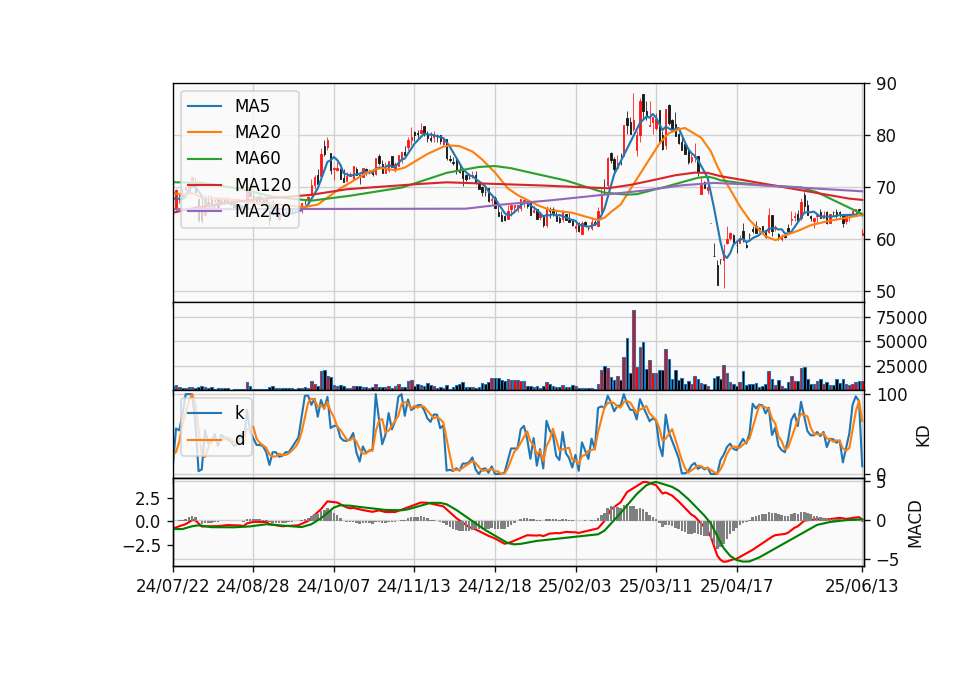This screenshot has width=960, height=690.
Task: Click the MACD left axis value 0.0
Action: (x=148, y=522)
